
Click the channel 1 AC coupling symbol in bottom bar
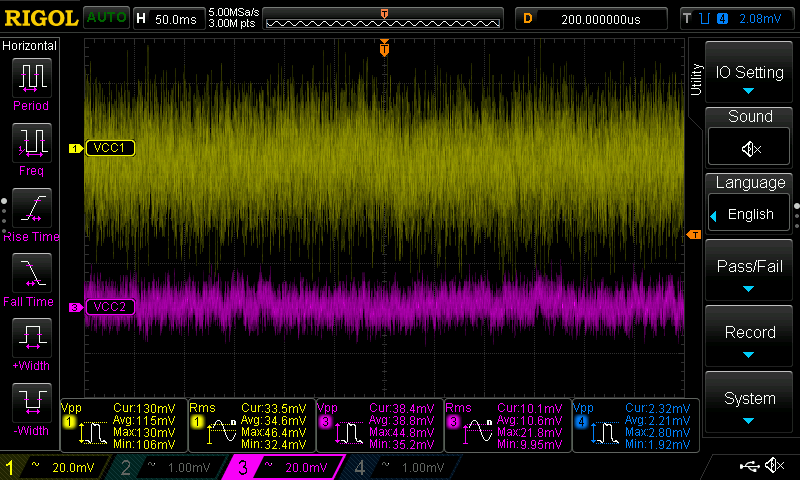[35, 465]
